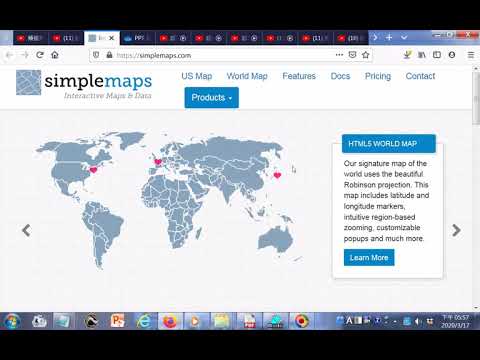Open Firefox downloads arrow icon
Screen dimensions: 480x360
pyautogui.click(x=407, y=55)
